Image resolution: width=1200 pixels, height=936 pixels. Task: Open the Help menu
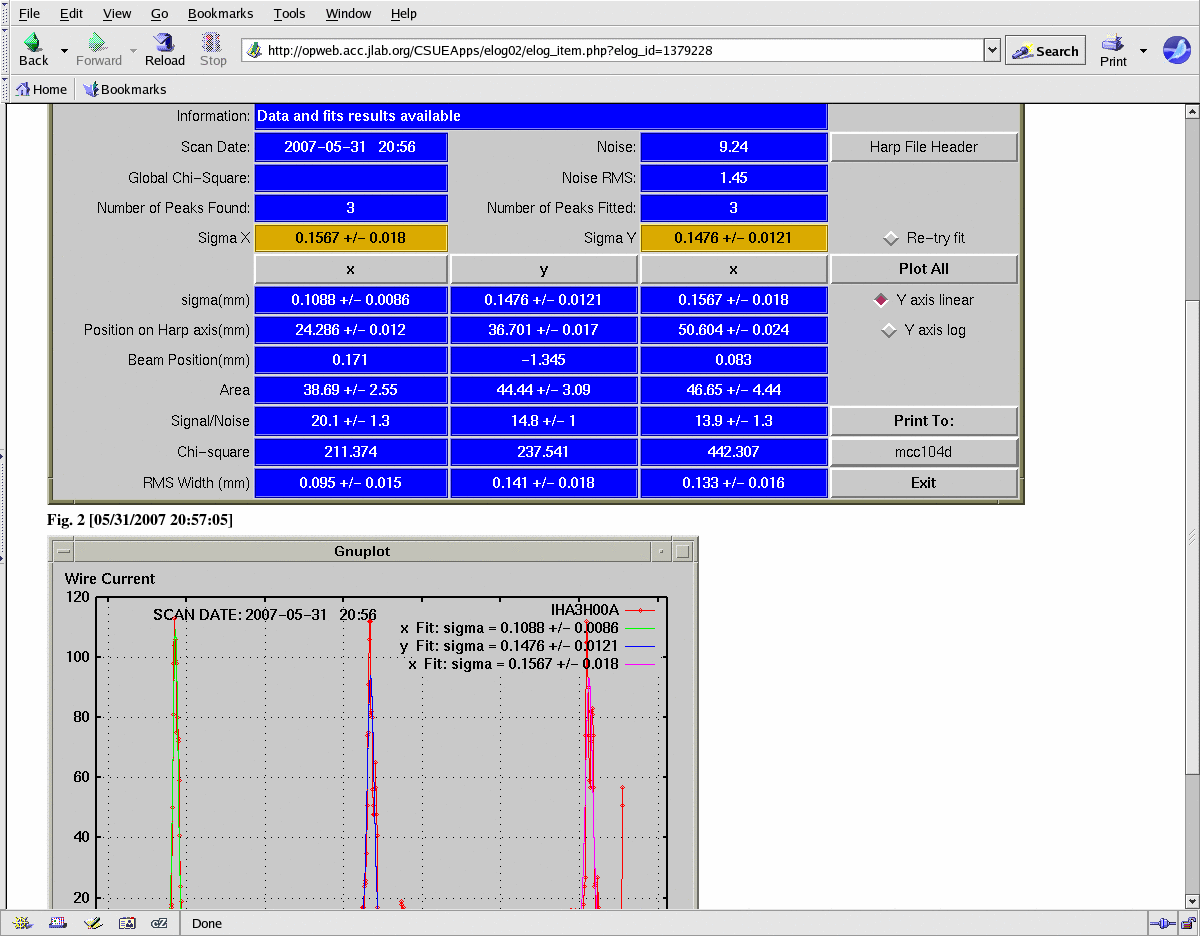[404, 13]
